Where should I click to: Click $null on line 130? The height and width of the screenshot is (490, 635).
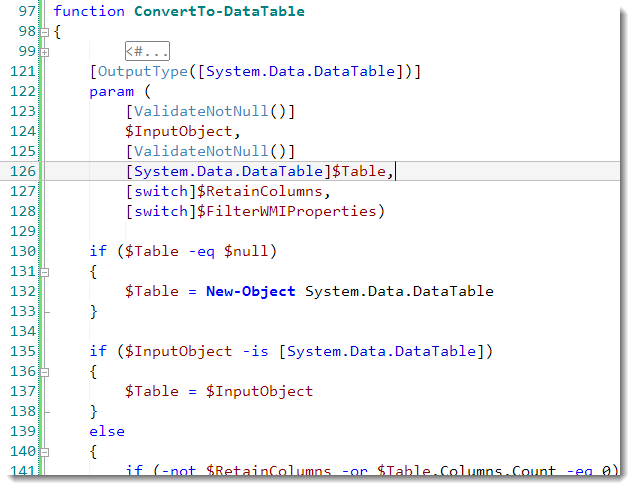[246, 251]
